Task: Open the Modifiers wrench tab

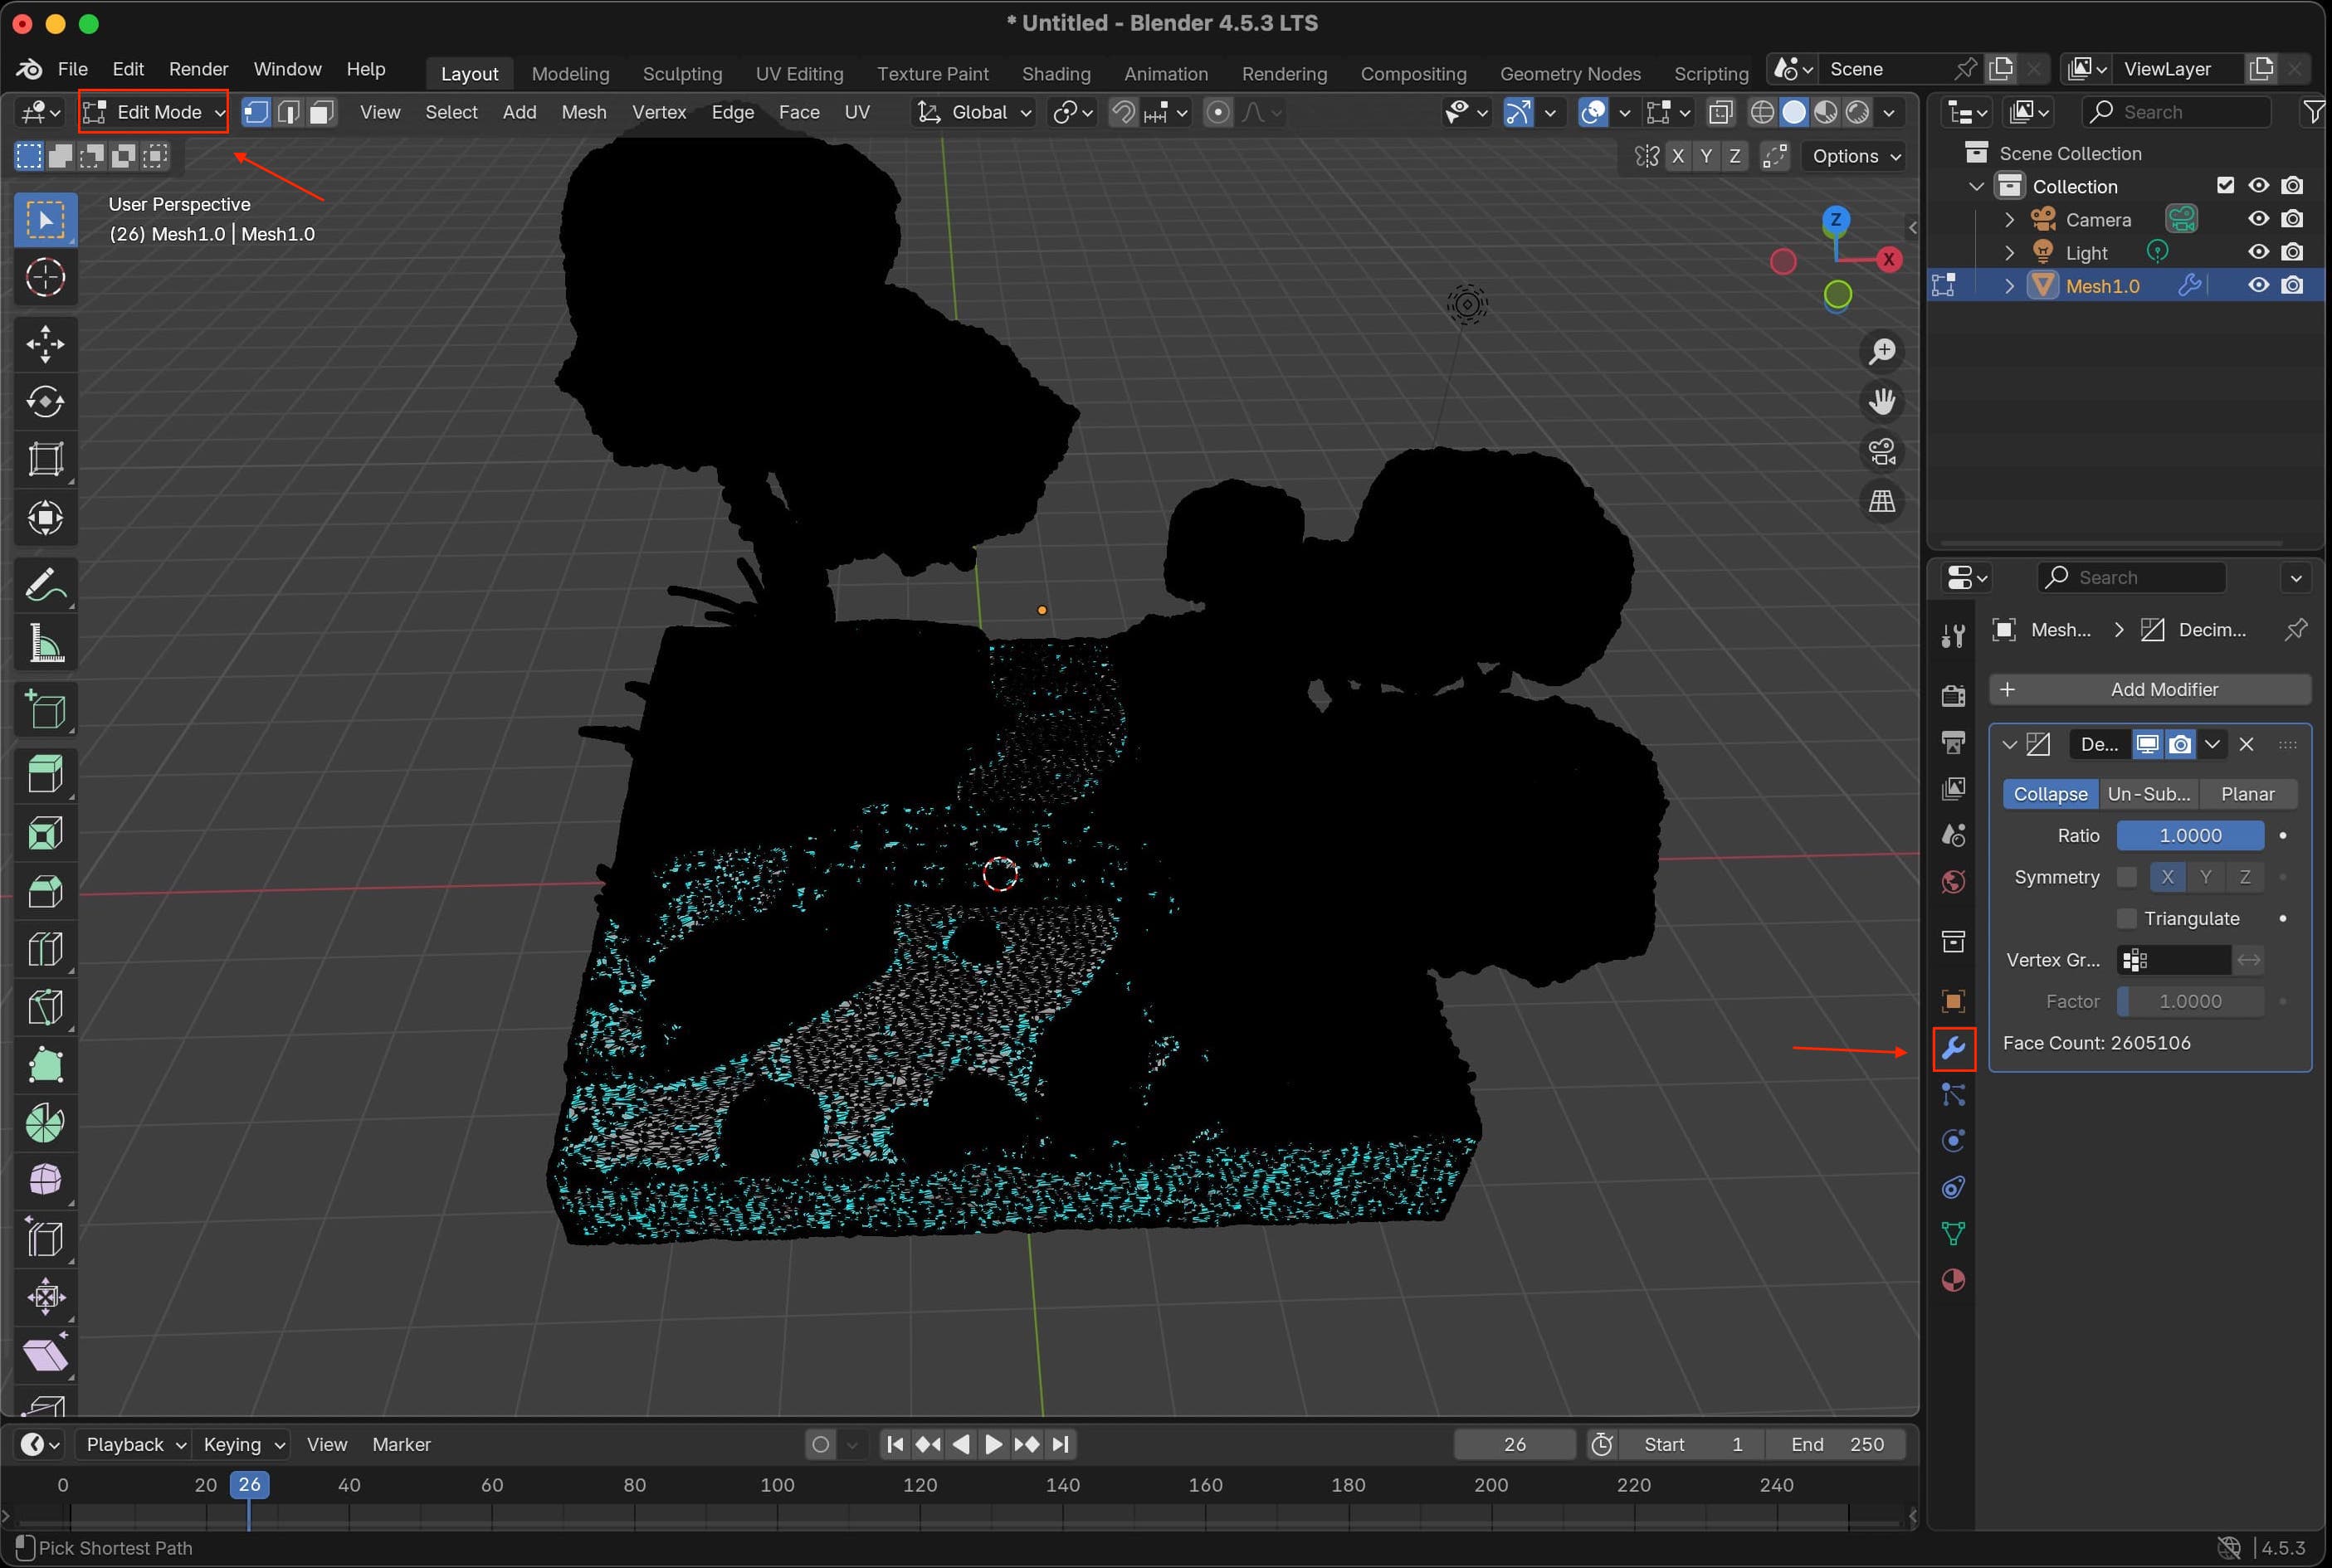Action: point(1953,1048)
